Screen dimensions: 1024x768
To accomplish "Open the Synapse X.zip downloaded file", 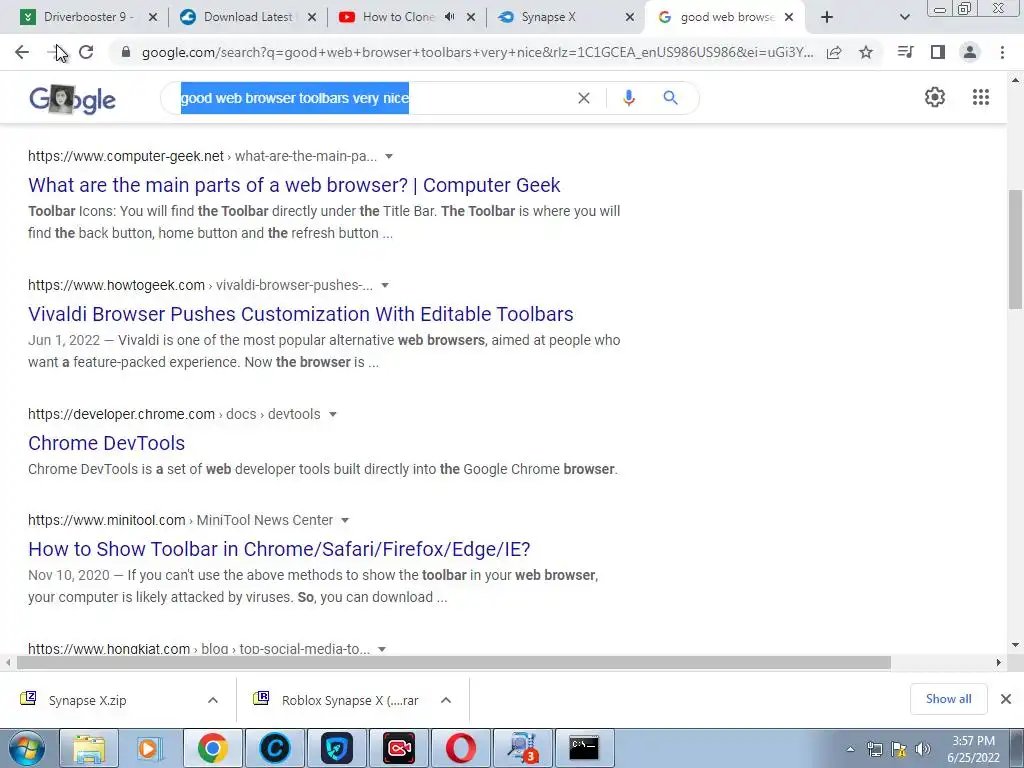I will [x=88, y=700].
